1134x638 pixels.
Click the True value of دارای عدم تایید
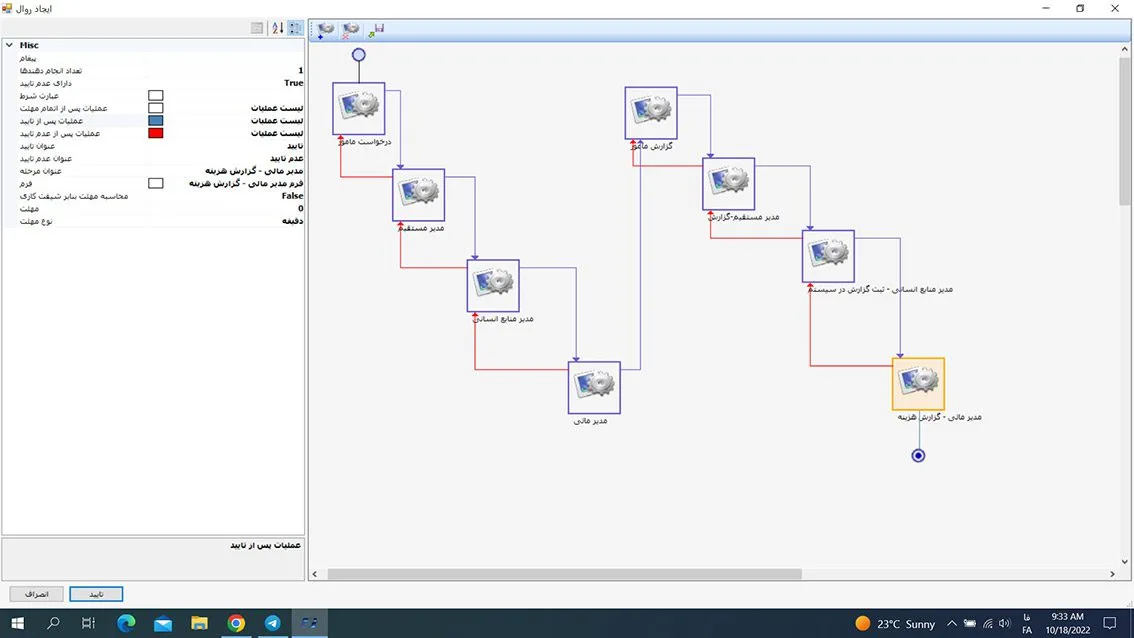[x=293, y=83]
